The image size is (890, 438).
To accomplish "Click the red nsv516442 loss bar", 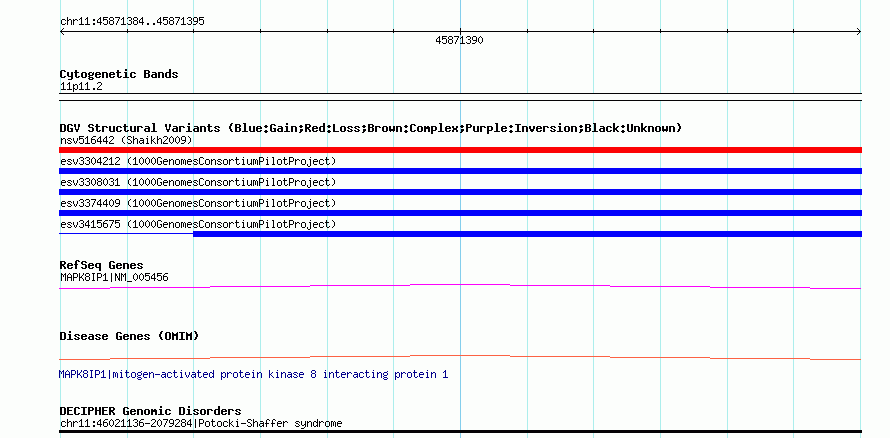I will (460, 150).
